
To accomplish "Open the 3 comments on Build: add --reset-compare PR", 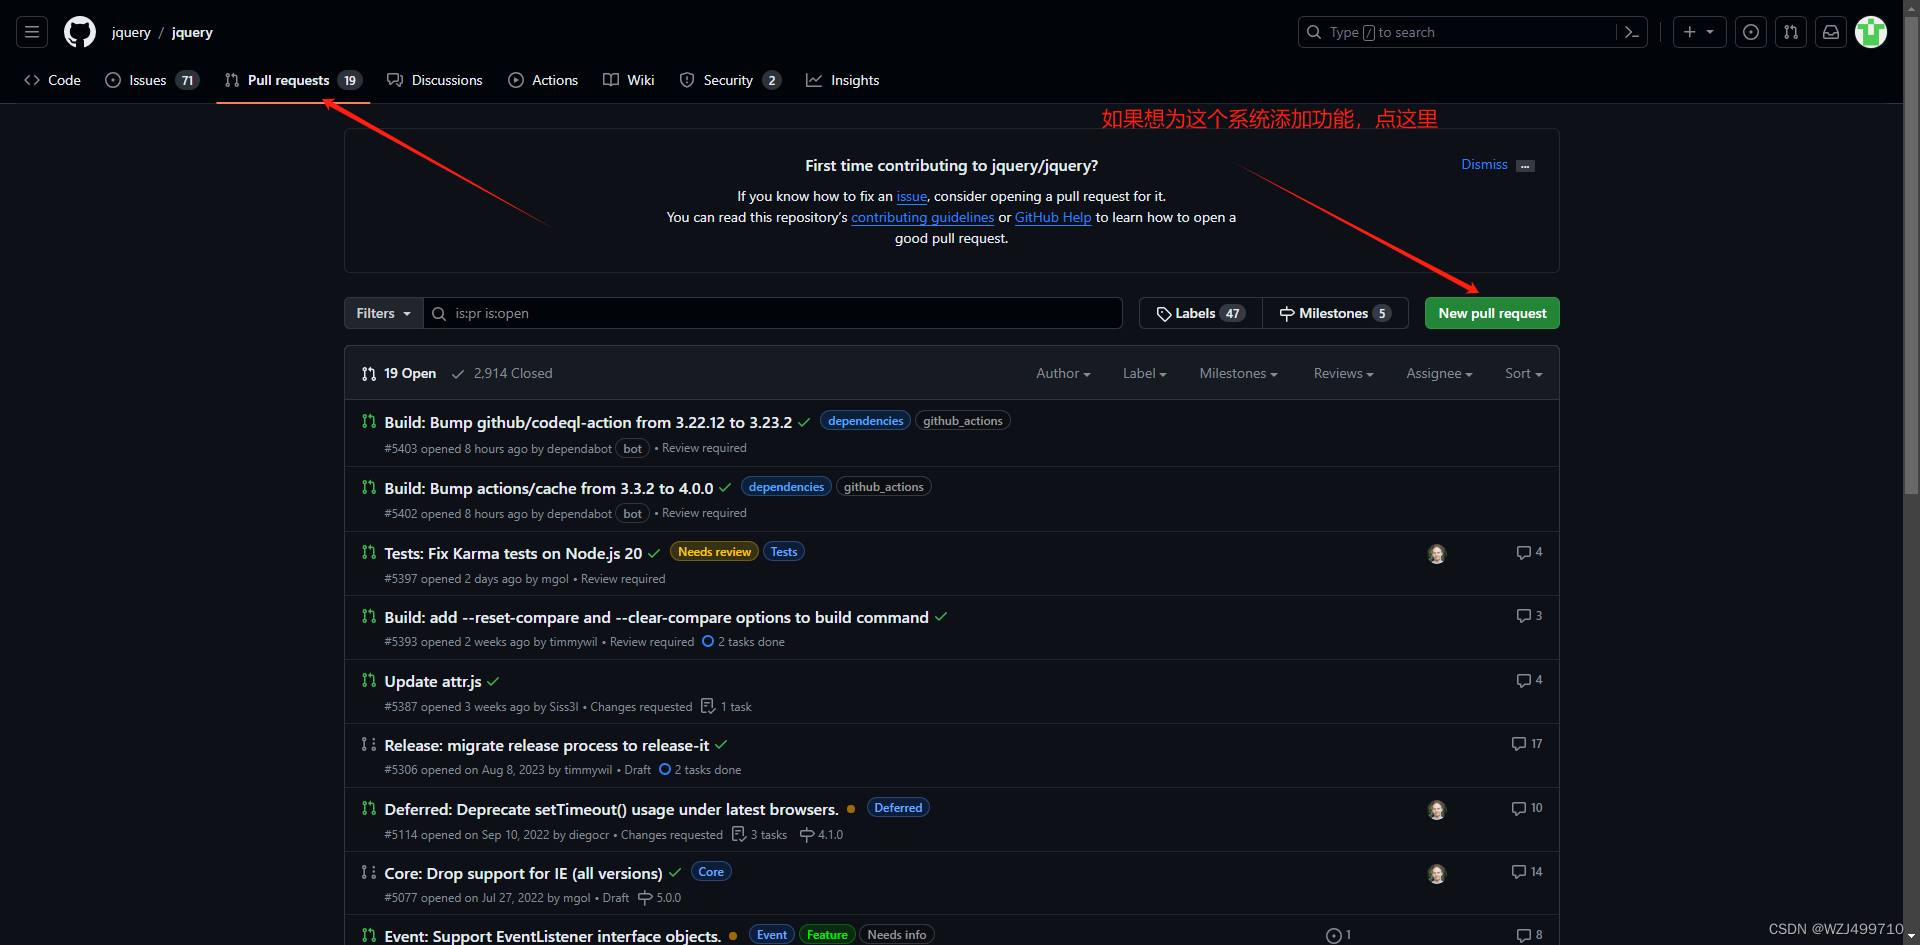I will tap(1529, 616).
